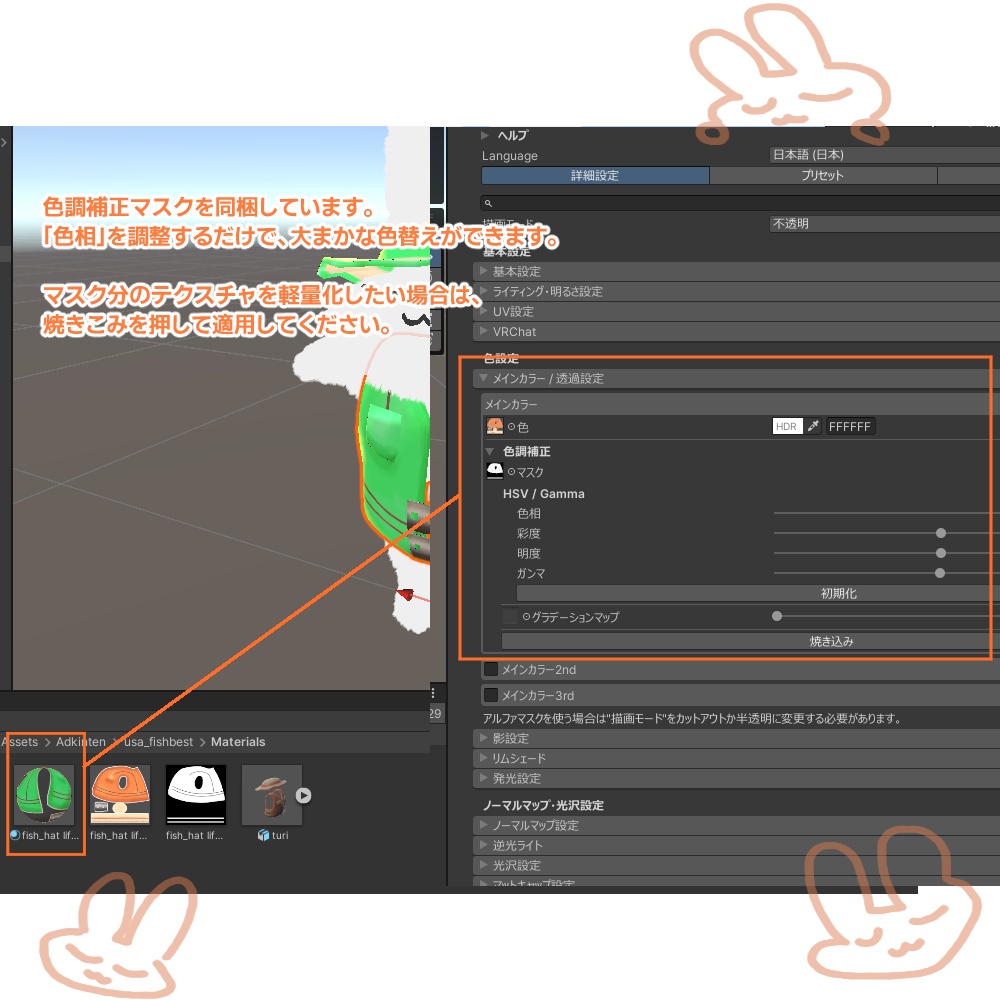The image size is (1000, 1000).
Task: Adjust the 彩度 saturation slider
Action: (x=940, y=533)
